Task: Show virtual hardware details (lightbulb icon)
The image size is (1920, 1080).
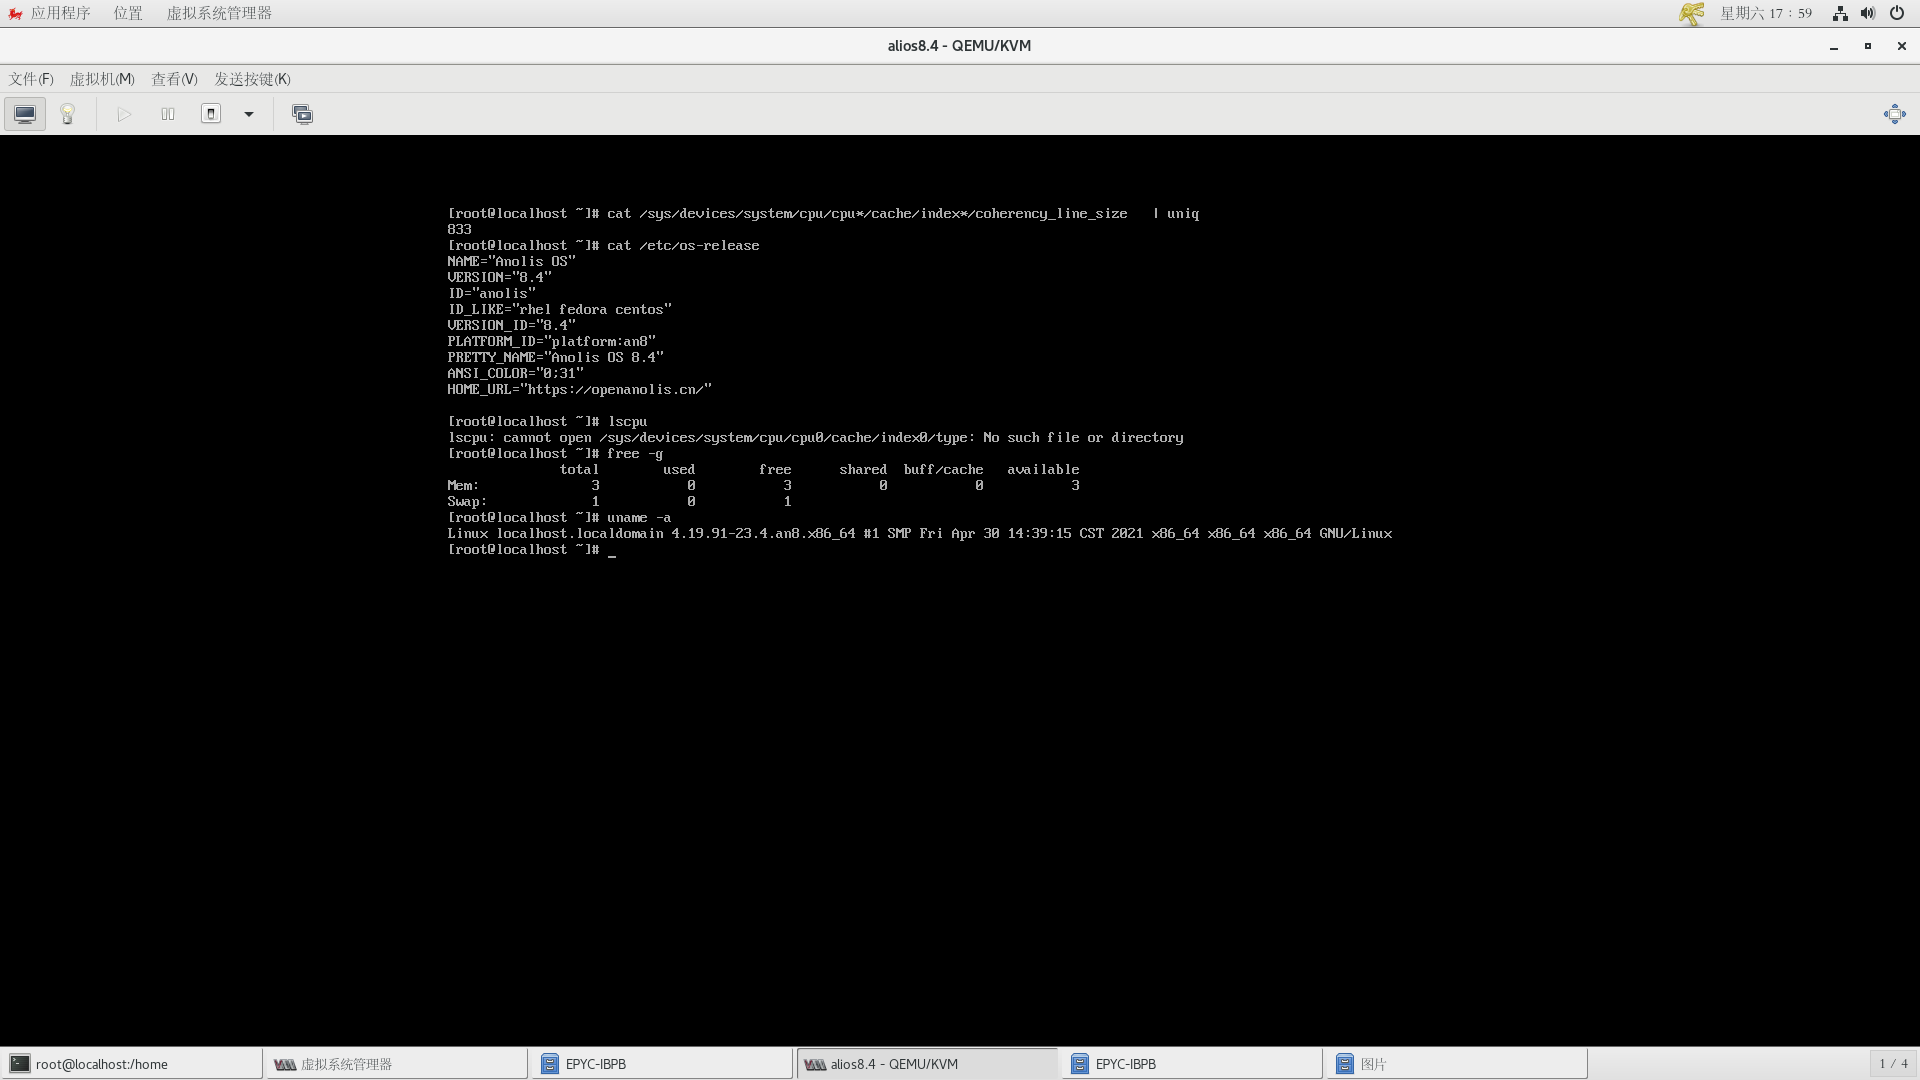Action: (x=68, y=114)
